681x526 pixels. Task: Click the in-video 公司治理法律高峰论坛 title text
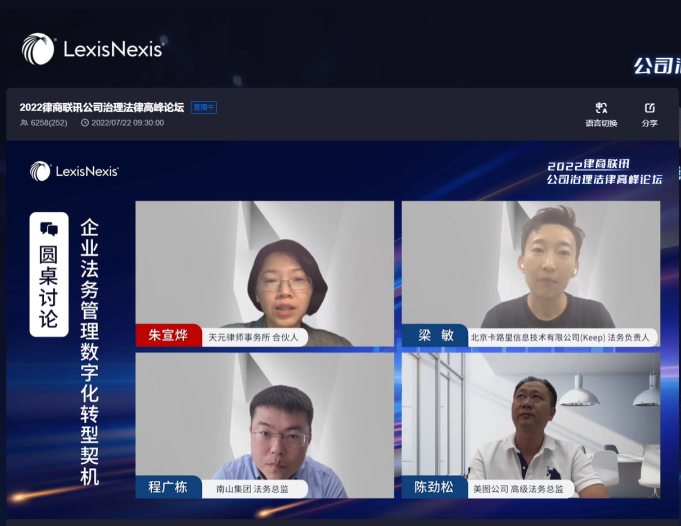[x=605, y=179]
